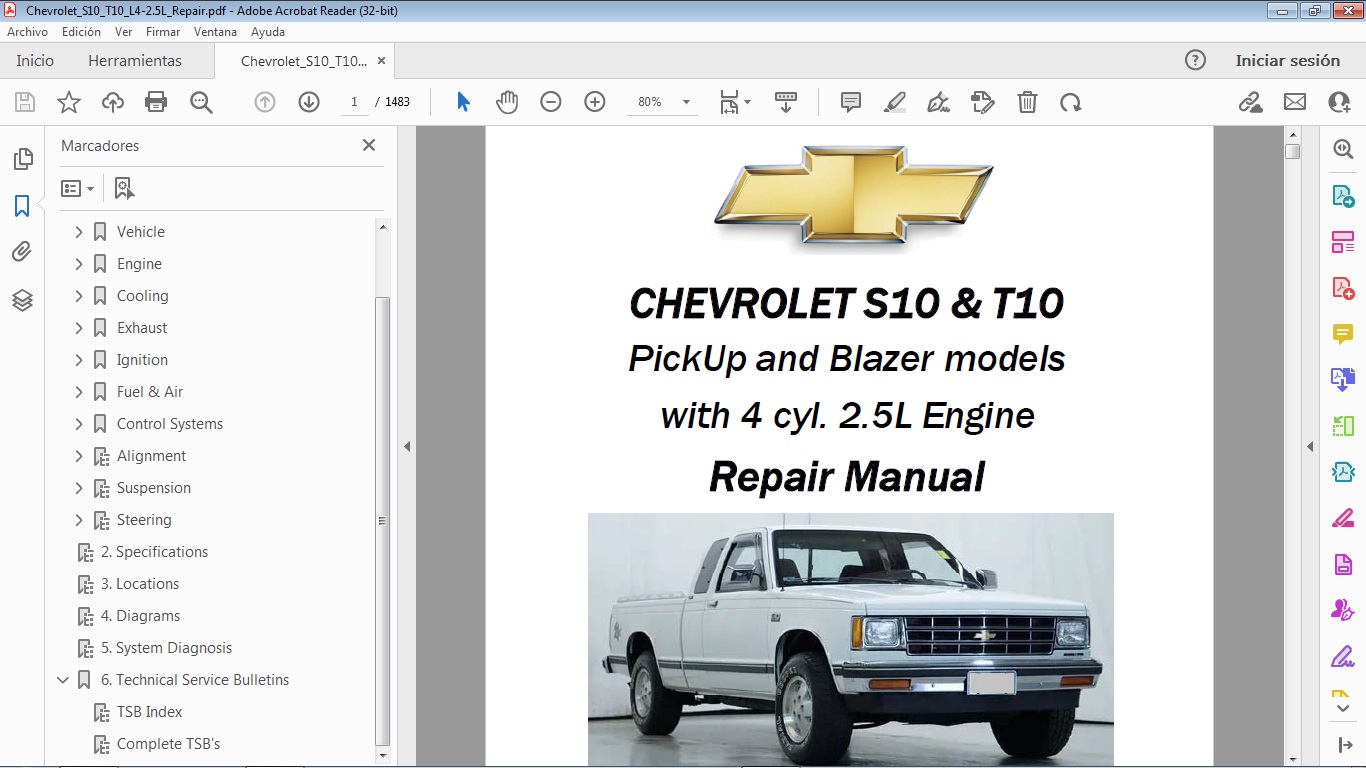
Task: Click the Delete pages trash icon
Action: coord(1026,101)
